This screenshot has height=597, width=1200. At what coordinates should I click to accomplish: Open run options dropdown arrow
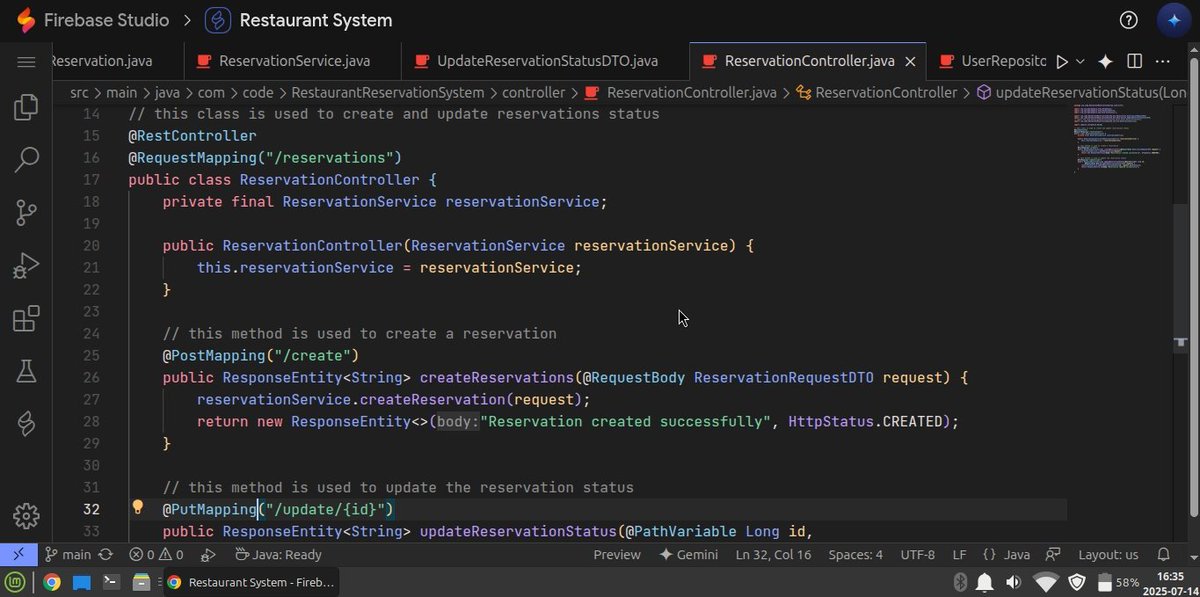click(x=1080, y=61)
